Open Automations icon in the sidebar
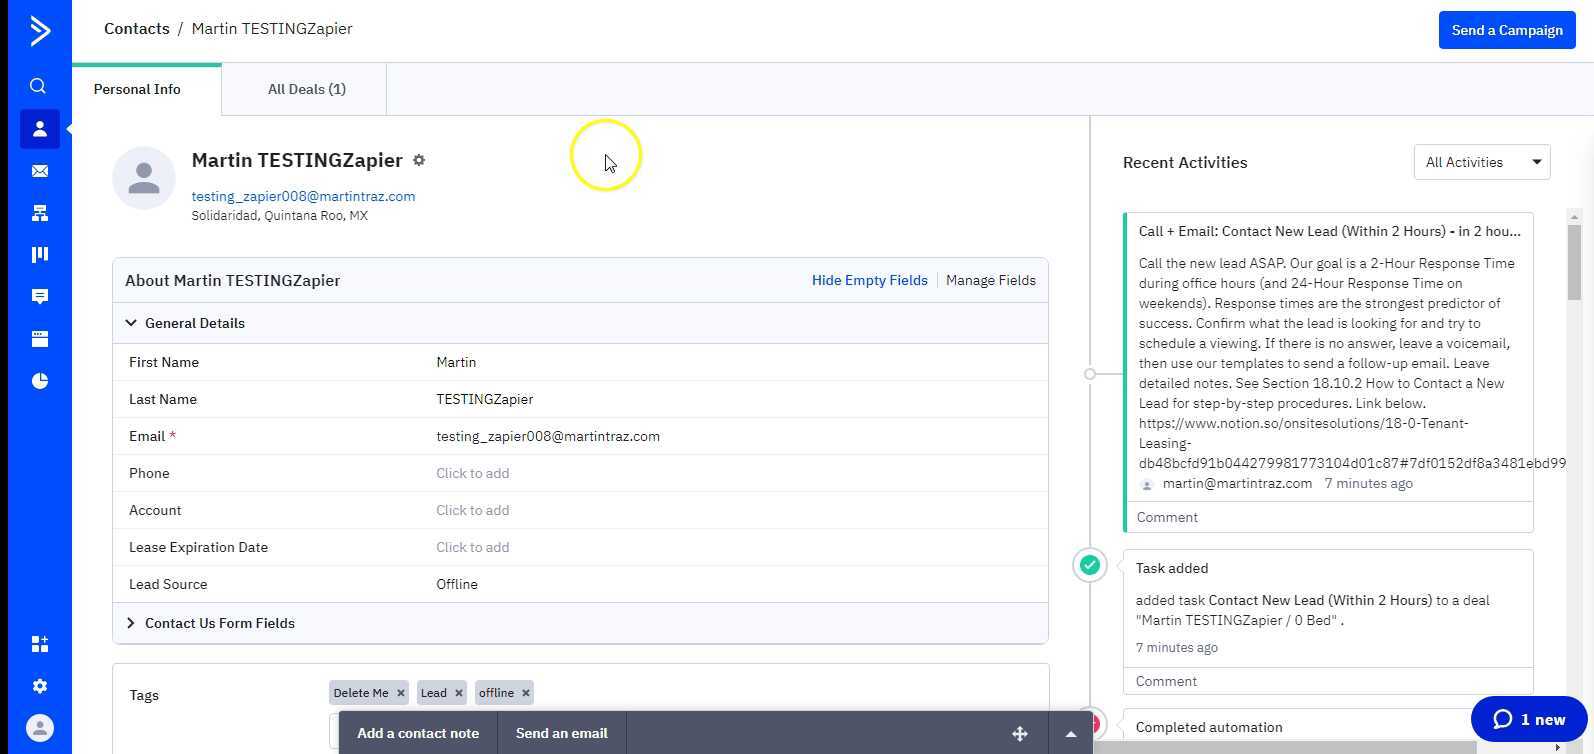Image resolution: width=1594 pixels, height=754 pixels. pos(39,213)
